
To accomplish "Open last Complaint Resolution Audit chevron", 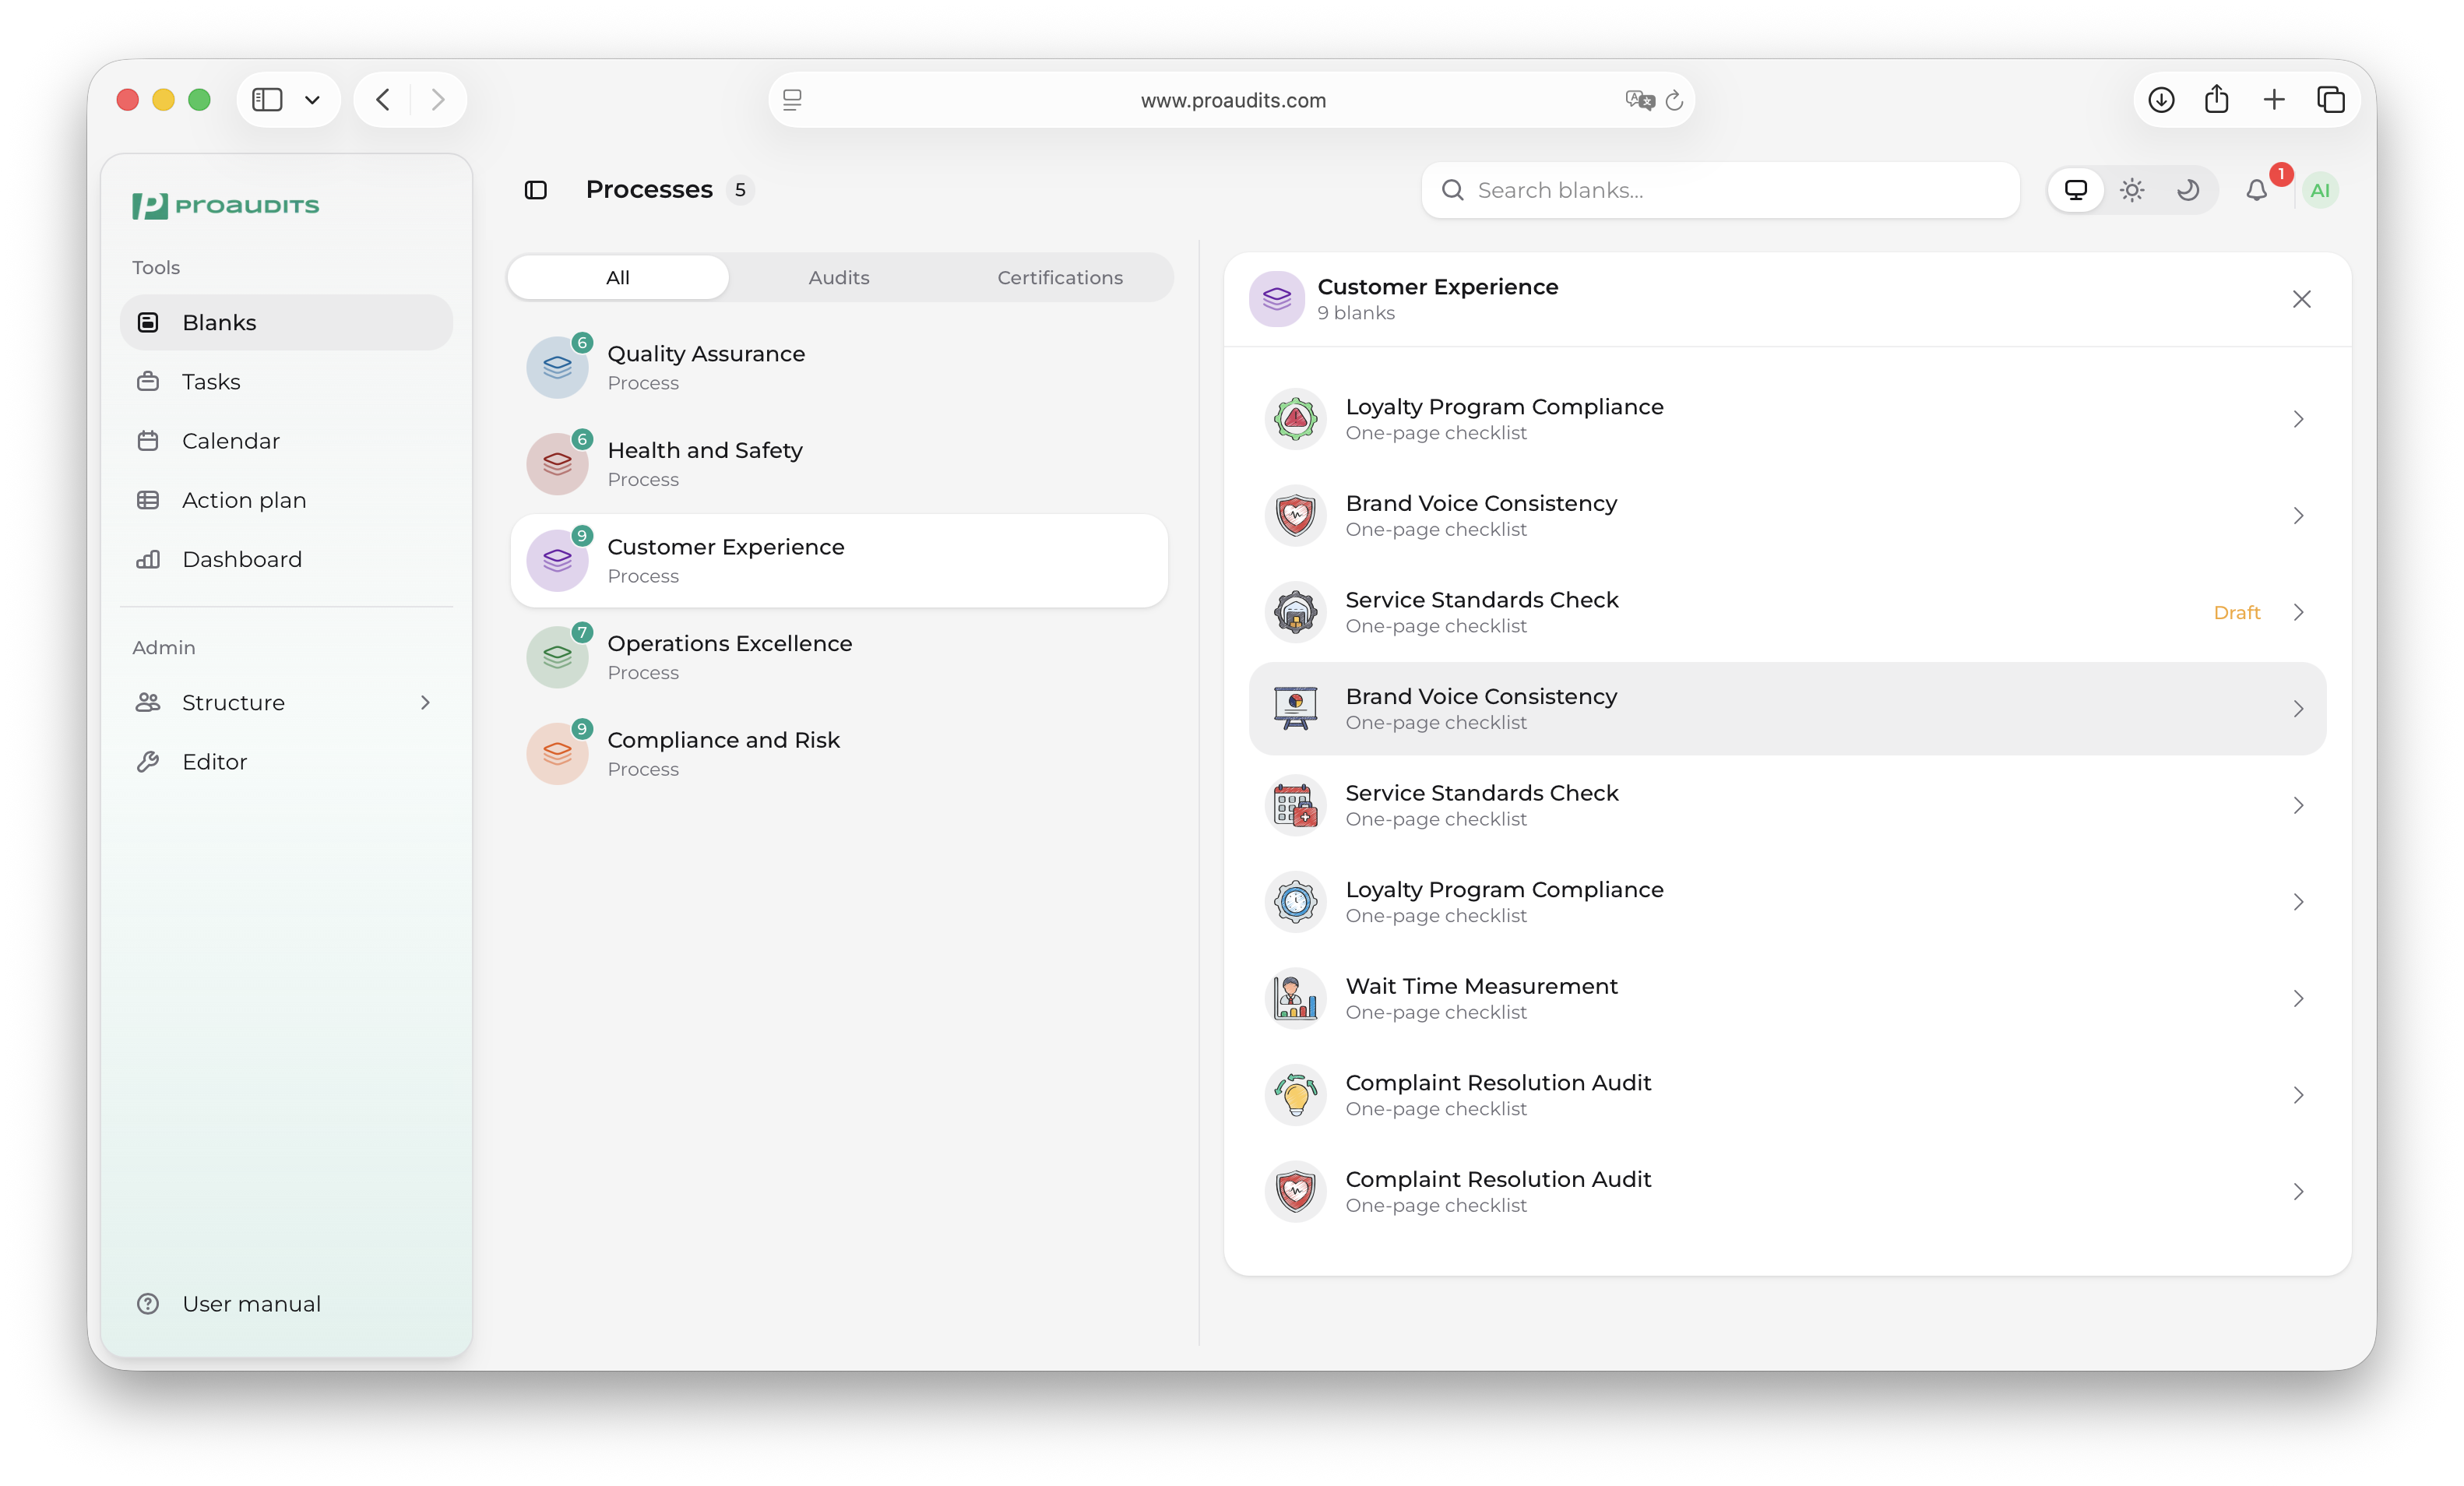I will [x=2298, y=1191].
